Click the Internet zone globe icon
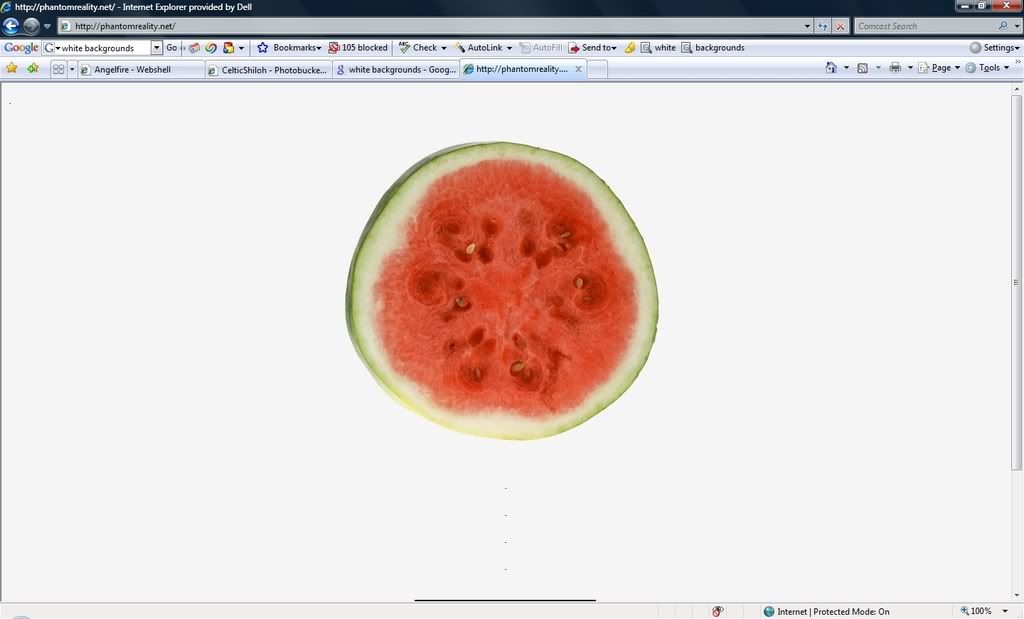 769,611
